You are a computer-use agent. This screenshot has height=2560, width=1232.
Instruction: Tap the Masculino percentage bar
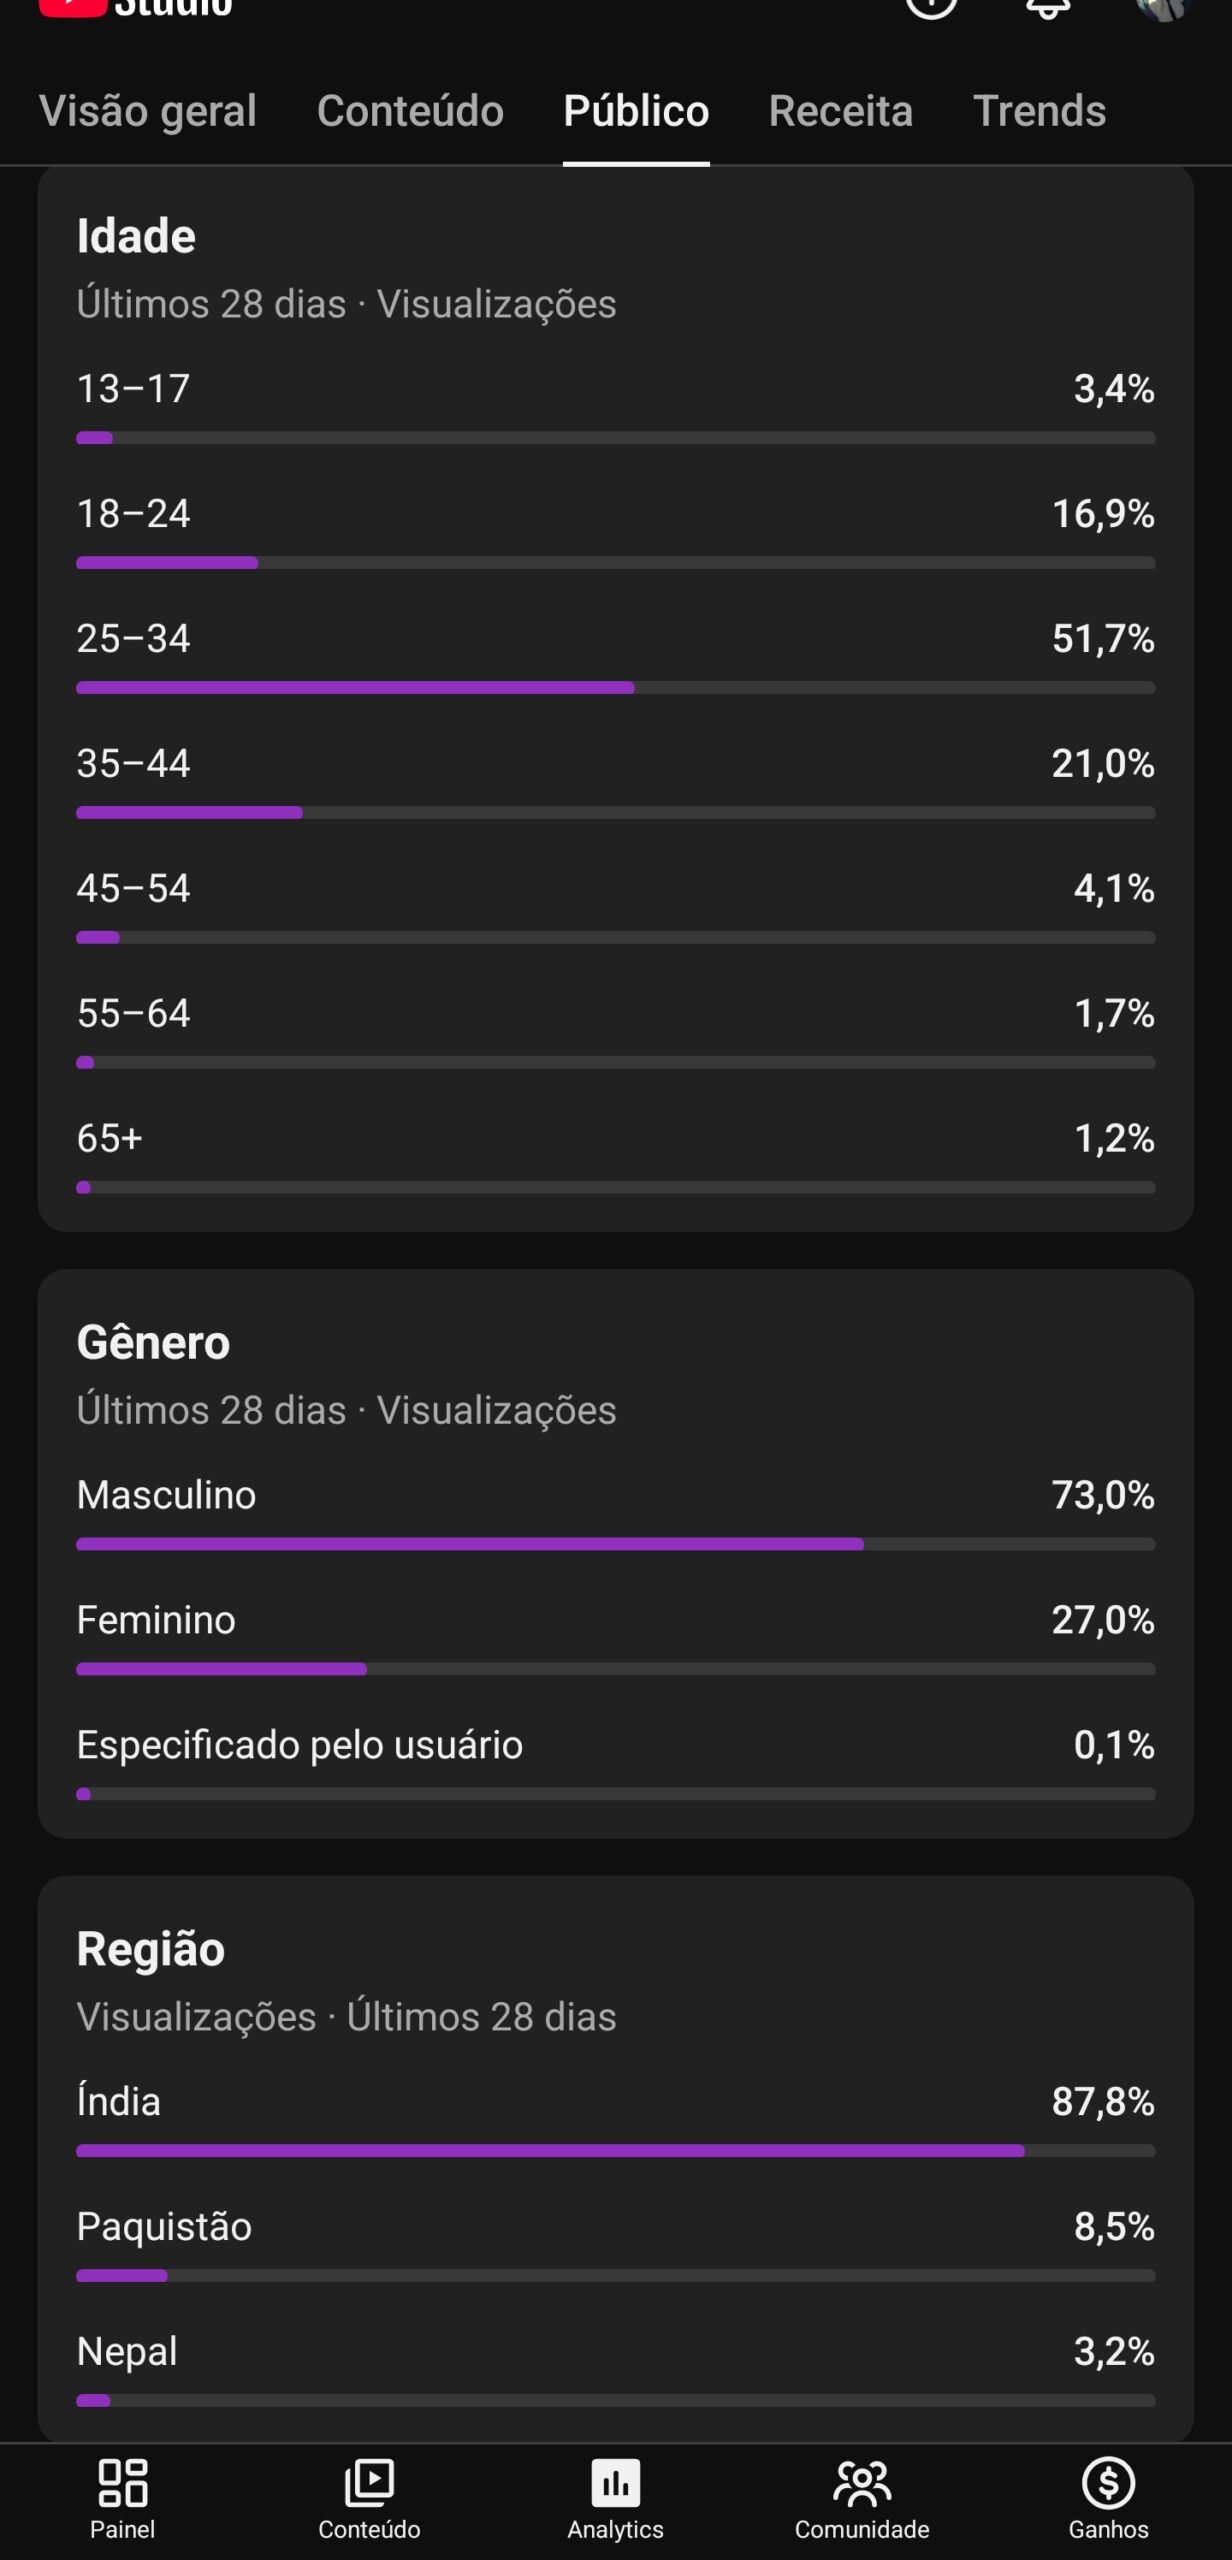[x=616, y=1545]
